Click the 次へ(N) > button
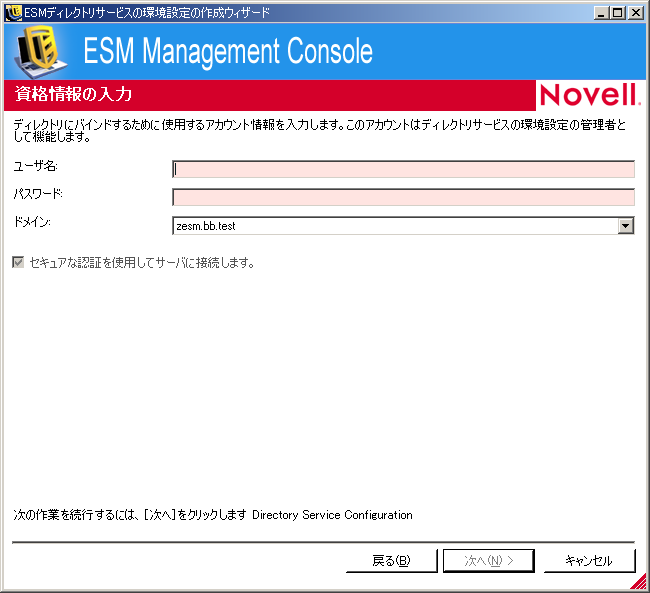Screen dimensions: 650x593 pyautogui.click(x=489, y=561)
